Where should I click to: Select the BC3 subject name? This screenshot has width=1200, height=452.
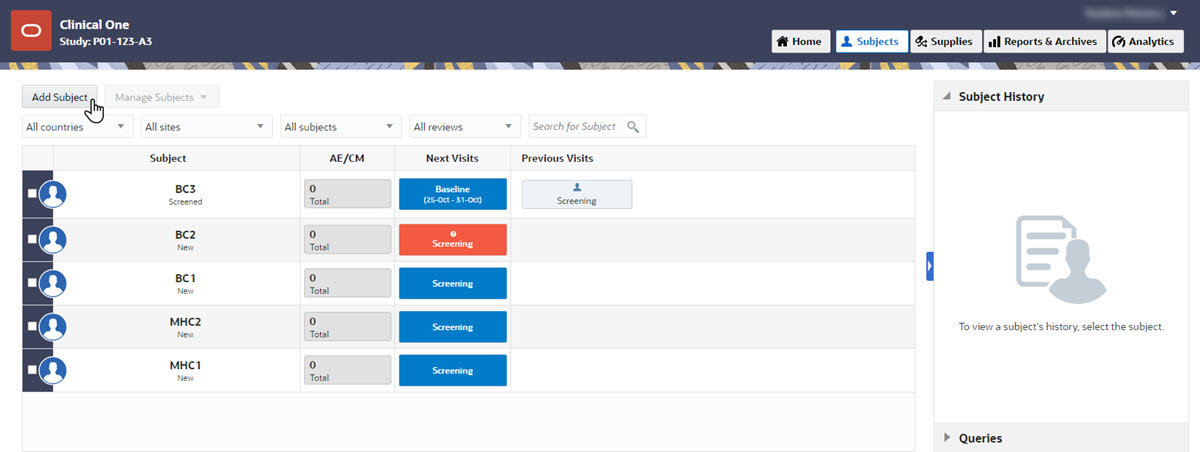click(x=185, y=188)
